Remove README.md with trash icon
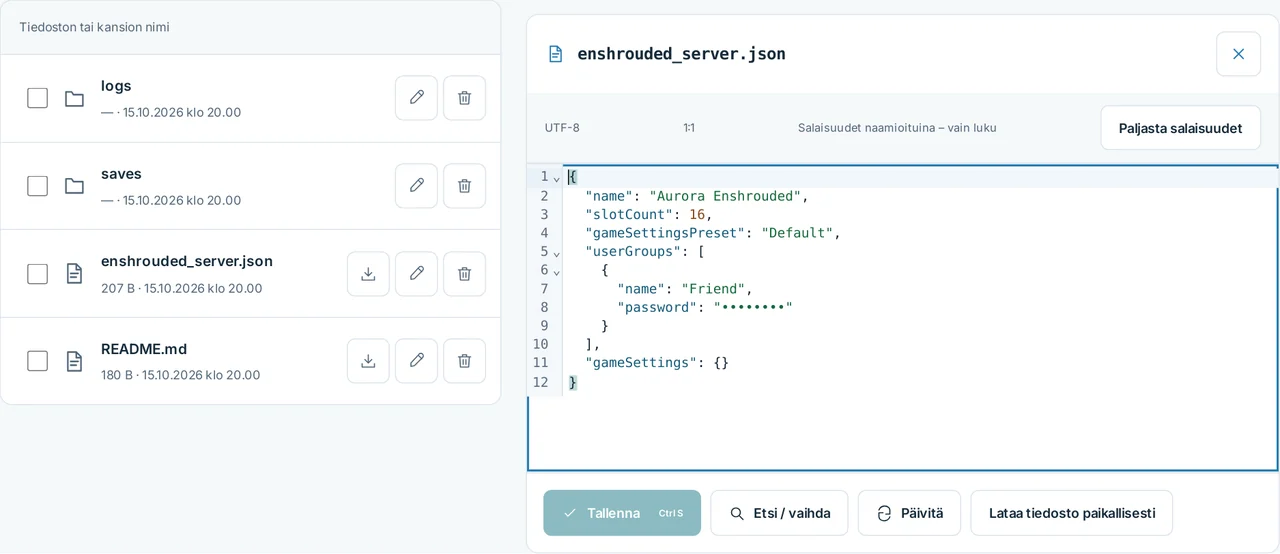The image size is (1280, 554). point(464,361)
